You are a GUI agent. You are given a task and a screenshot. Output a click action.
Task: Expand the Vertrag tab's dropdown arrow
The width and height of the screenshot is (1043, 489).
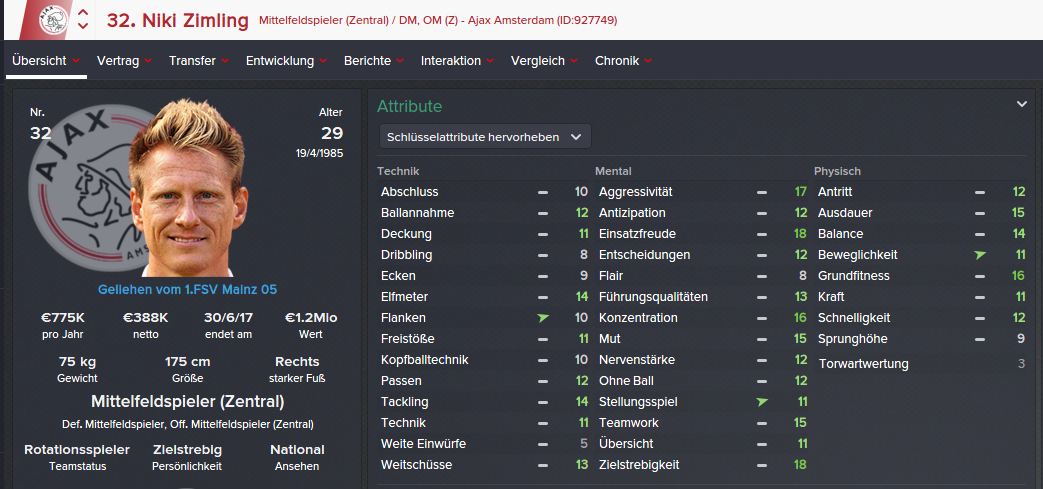pyautogui.click(x=148, y=61)
